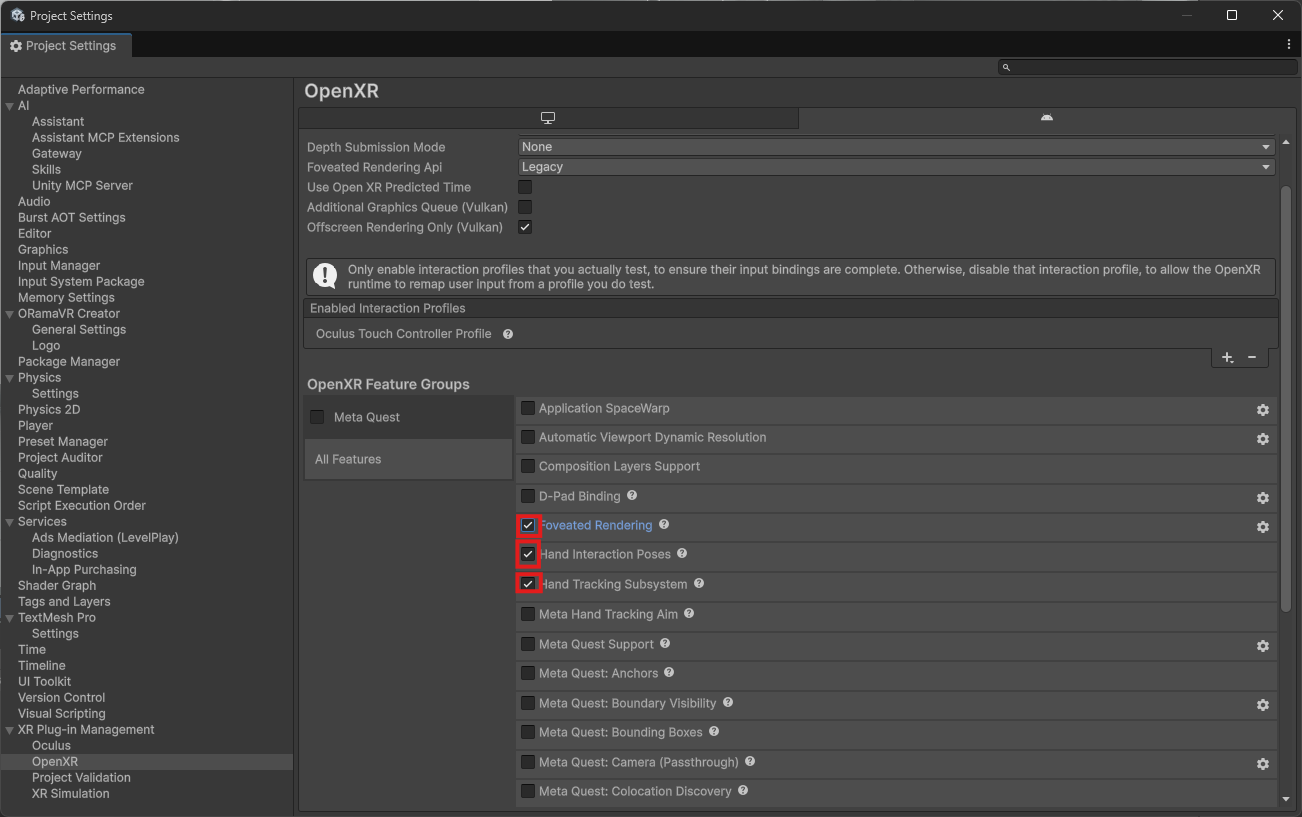Select the All Features group

tap(408, 459)
